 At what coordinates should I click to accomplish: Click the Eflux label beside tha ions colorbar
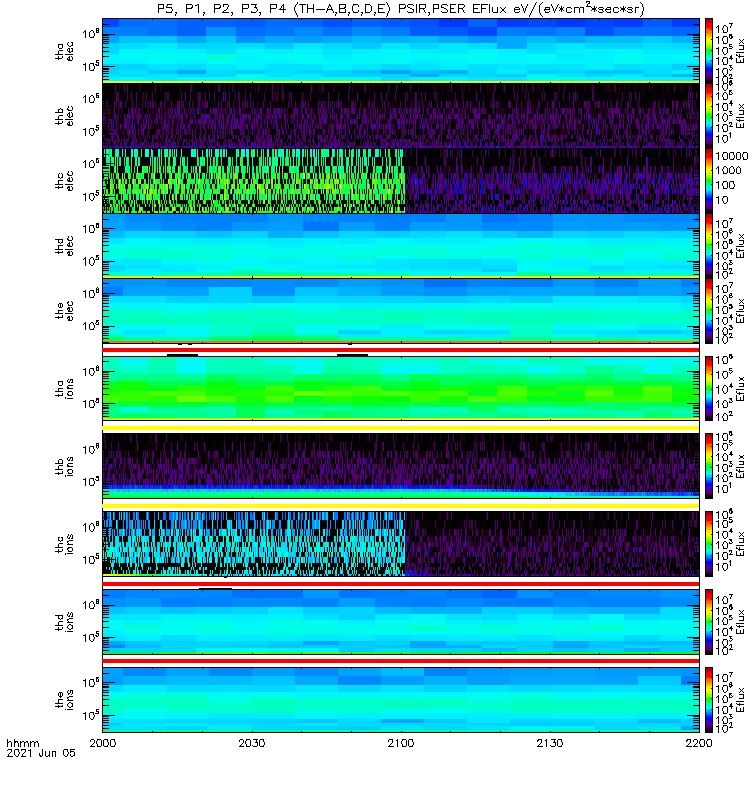pos(741,388)
